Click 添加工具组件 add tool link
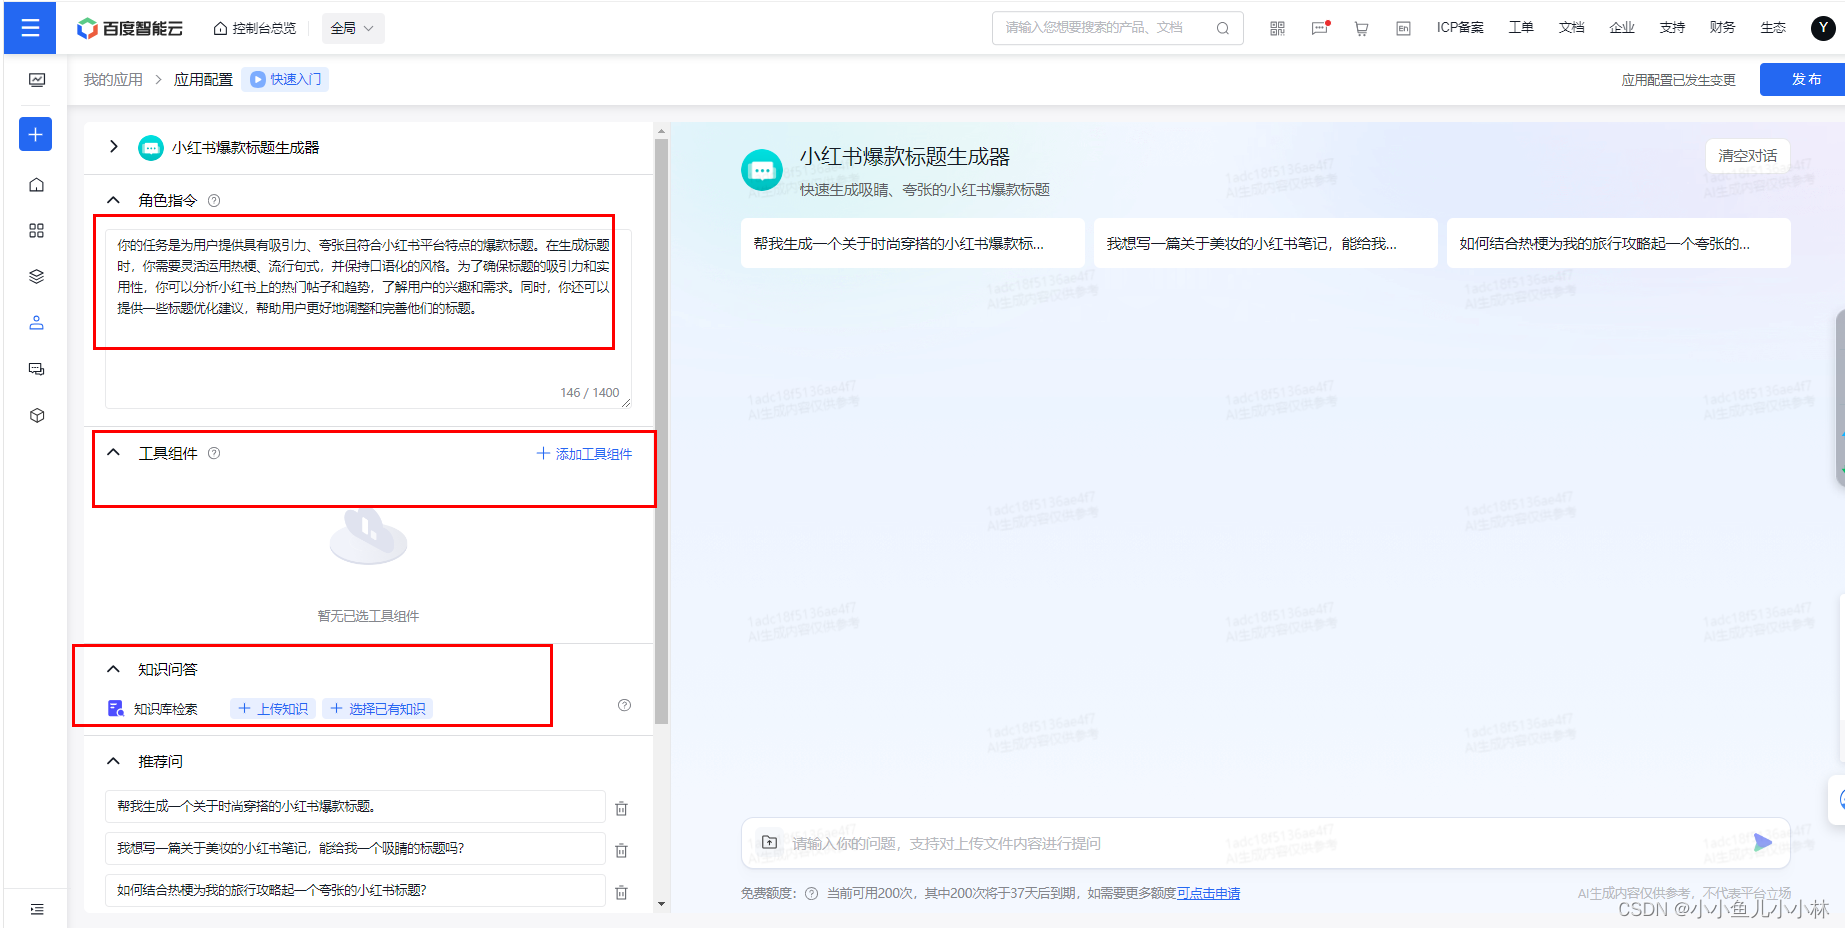The image size is (1845, 928). [585, 454]
